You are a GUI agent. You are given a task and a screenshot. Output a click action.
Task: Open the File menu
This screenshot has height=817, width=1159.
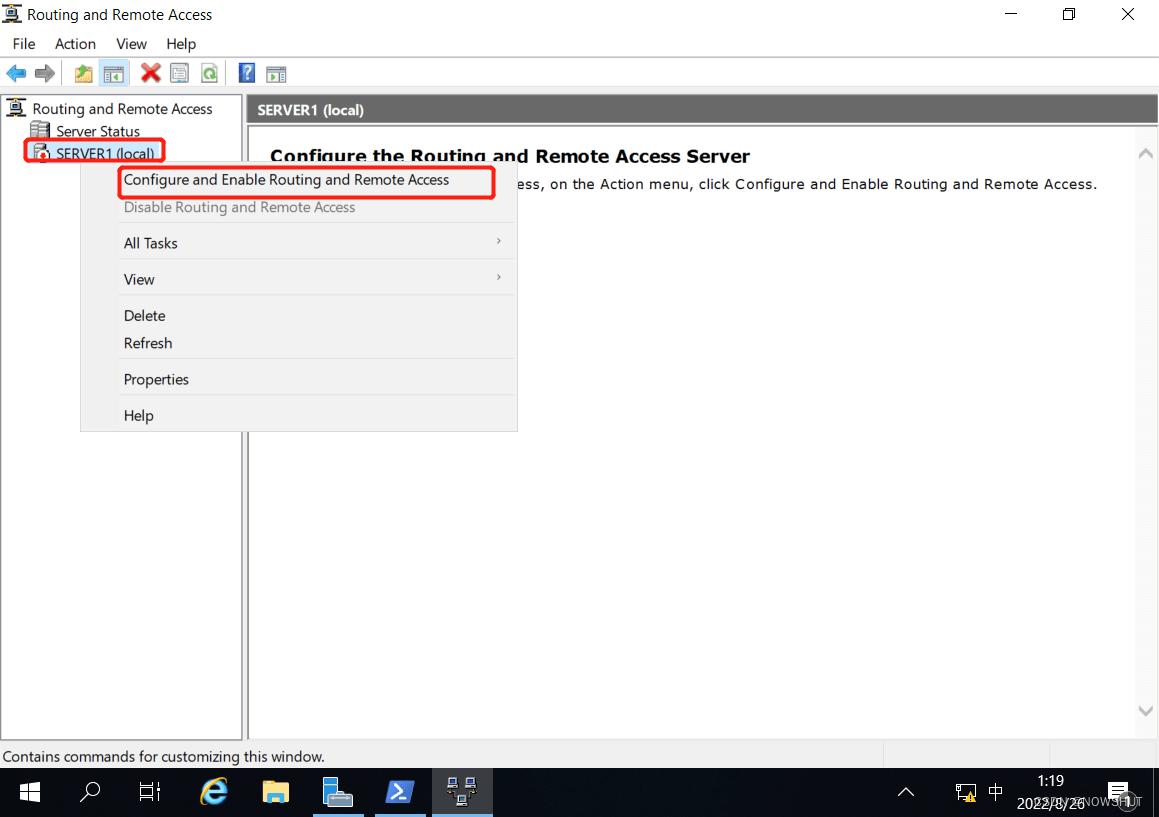pyautogui.click(x=24, y=44)
